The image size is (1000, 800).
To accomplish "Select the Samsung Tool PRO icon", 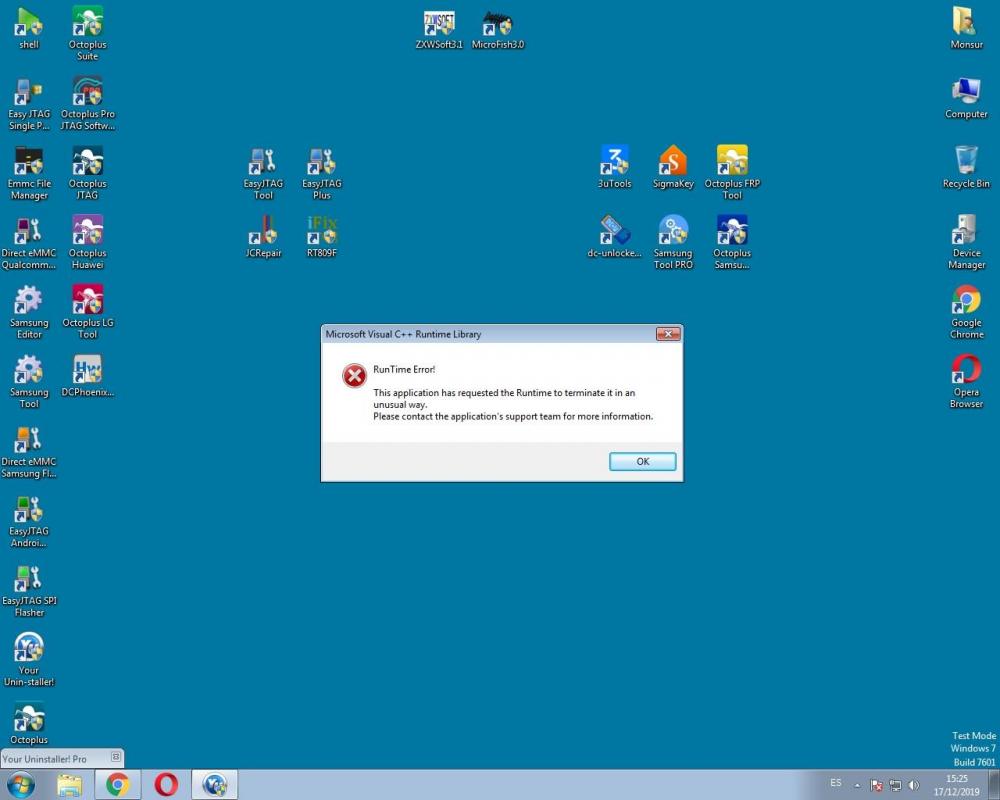I will tap(673, 233).
